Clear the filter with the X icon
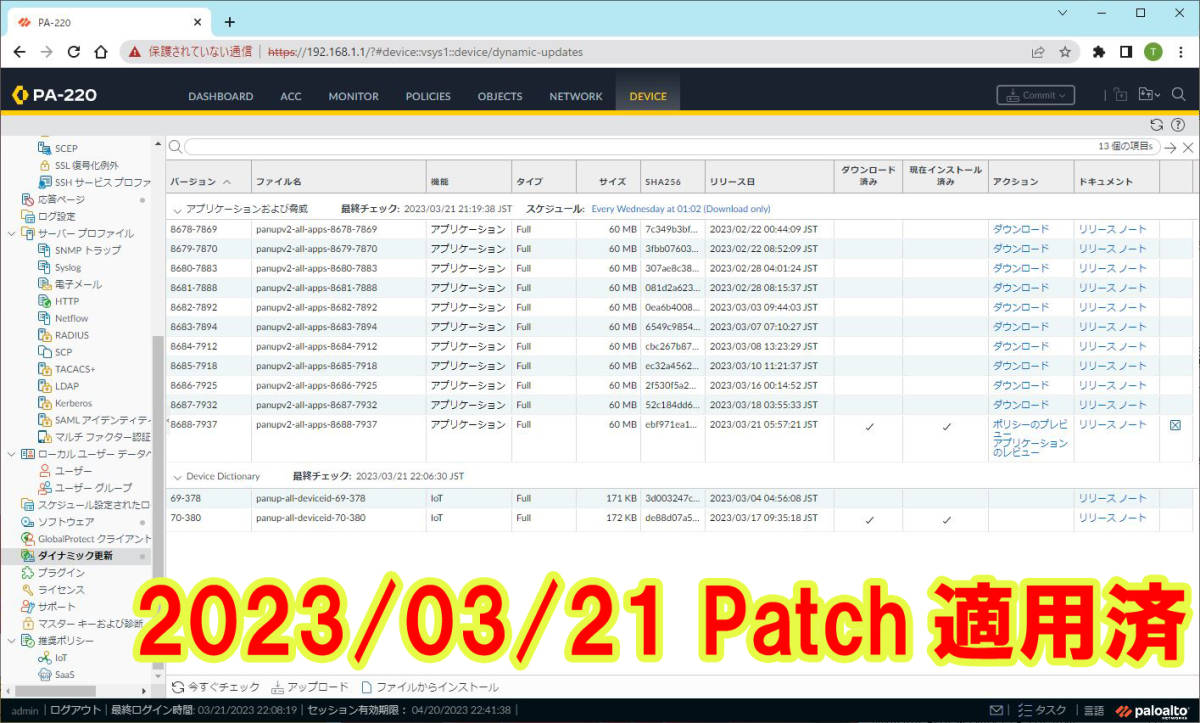 (x=1187, y=147)
